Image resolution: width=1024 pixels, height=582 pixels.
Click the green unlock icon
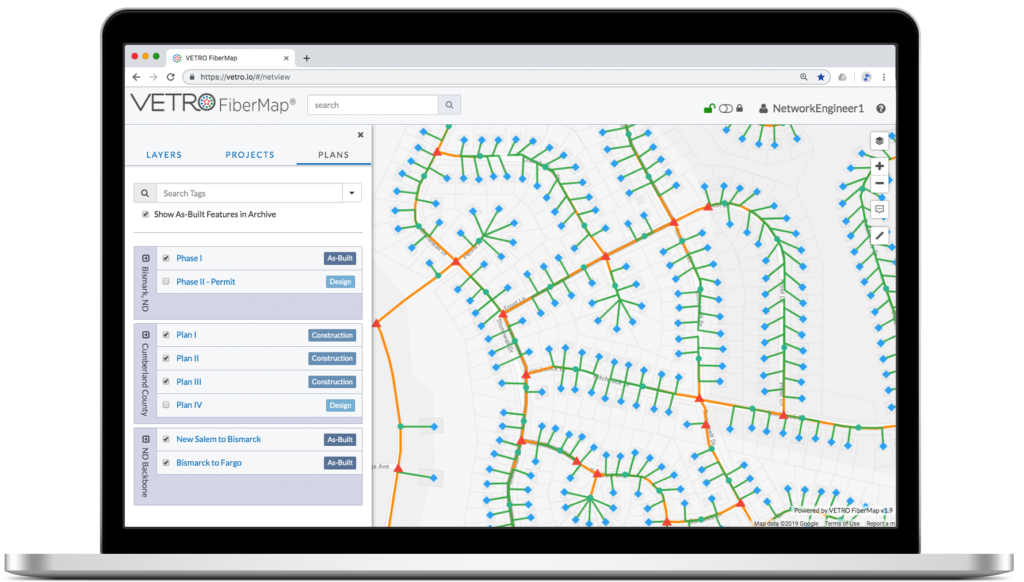[709, 108]
